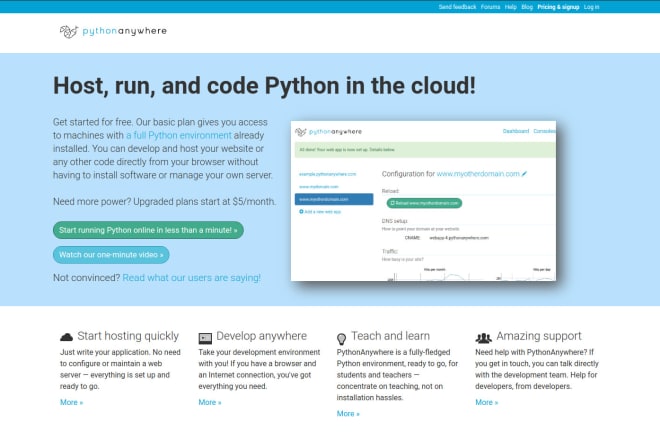
Task: Click Log in at top right
Action: tap(591, 7)
